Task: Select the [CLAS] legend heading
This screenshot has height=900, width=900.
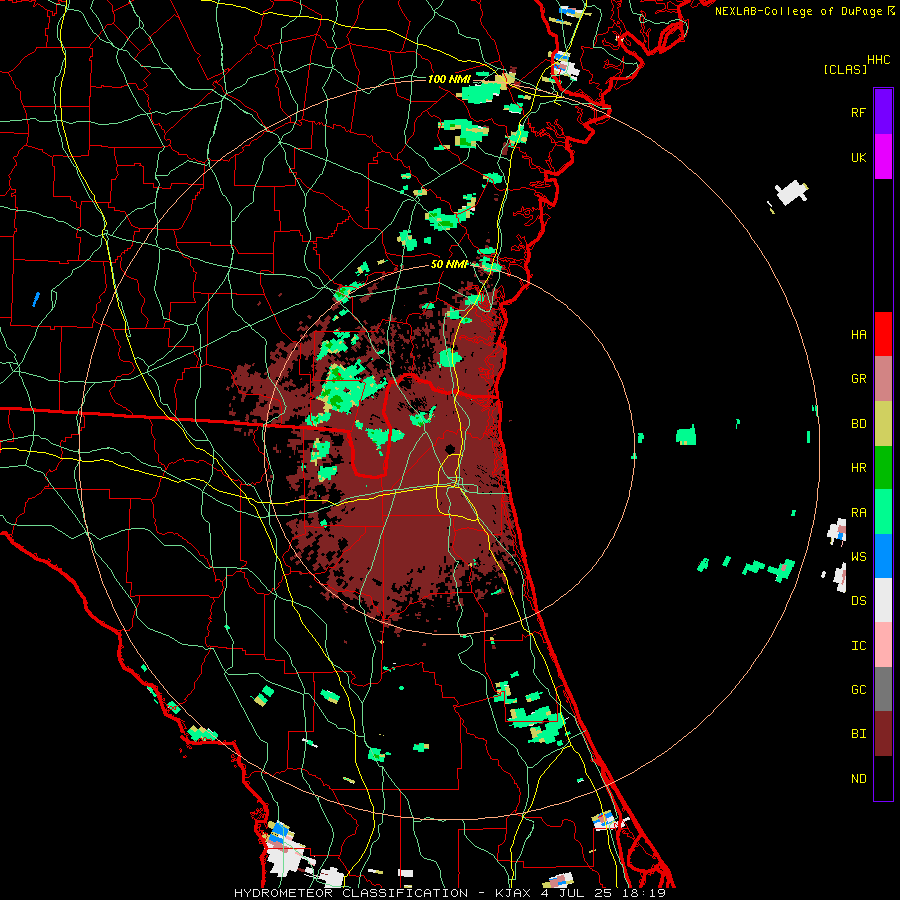Action: (845, 69)
